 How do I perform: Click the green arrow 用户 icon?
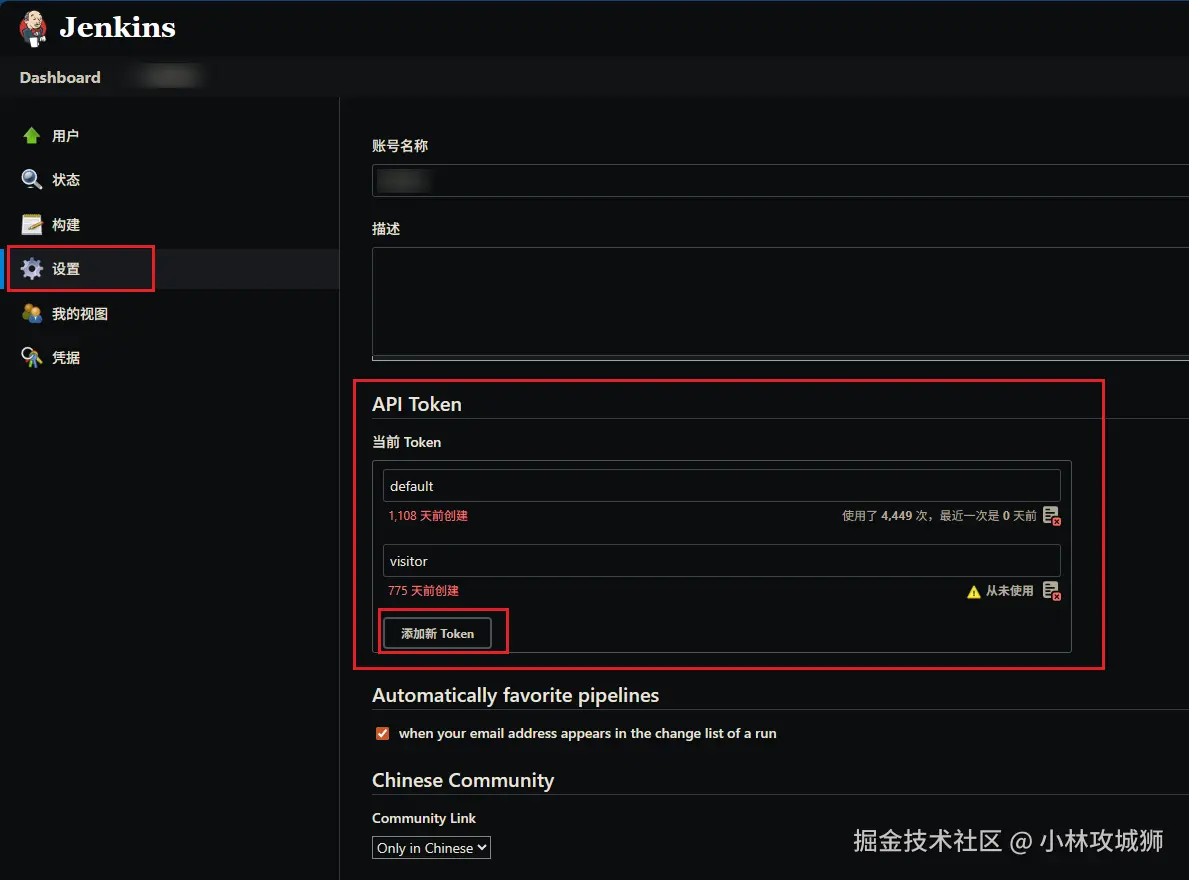(x=32, y=136)
